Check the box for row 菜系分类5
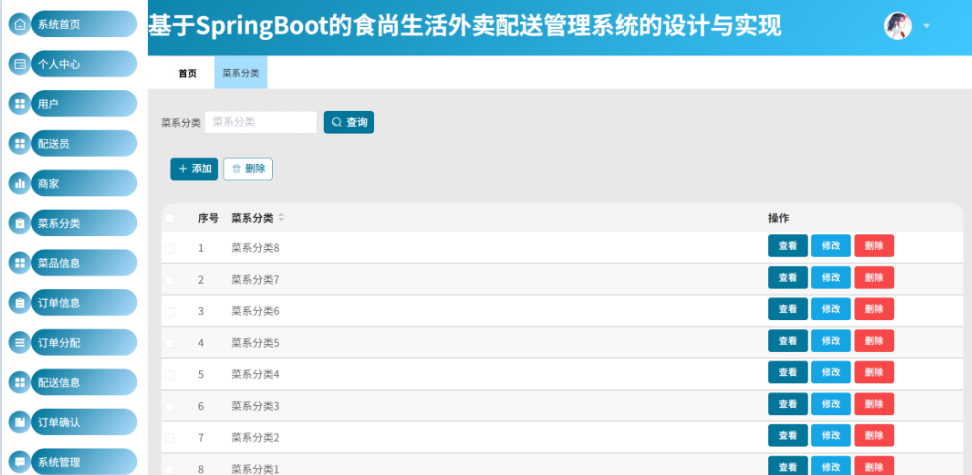 (x=169, y=343)
